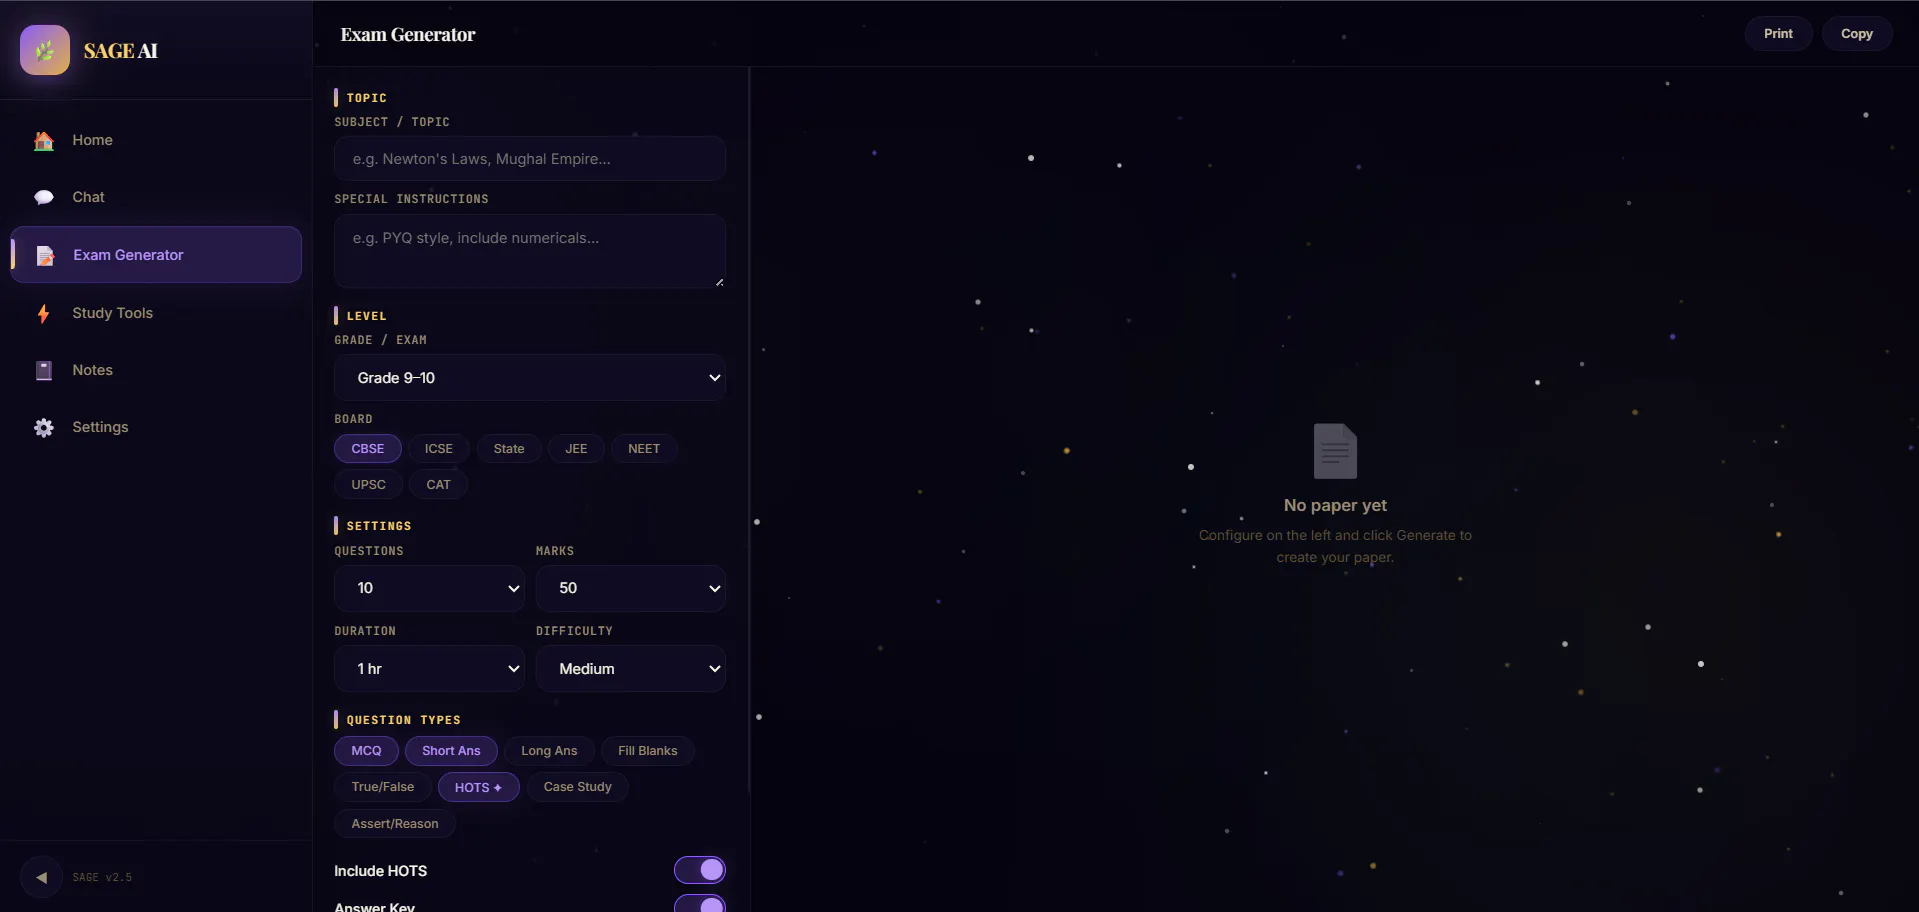Collapse the sidebar with the arrow button
1919x912 pixels.
click(x=41, y=877)
